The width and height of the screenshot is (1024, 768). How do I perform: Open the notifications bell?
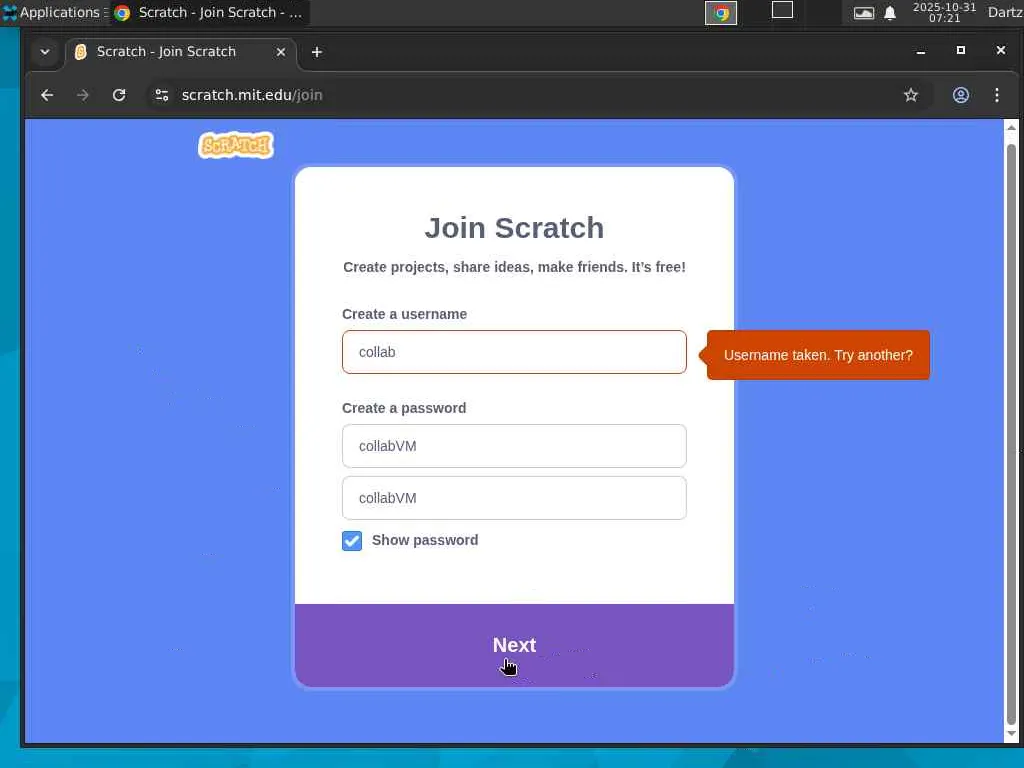890,13
